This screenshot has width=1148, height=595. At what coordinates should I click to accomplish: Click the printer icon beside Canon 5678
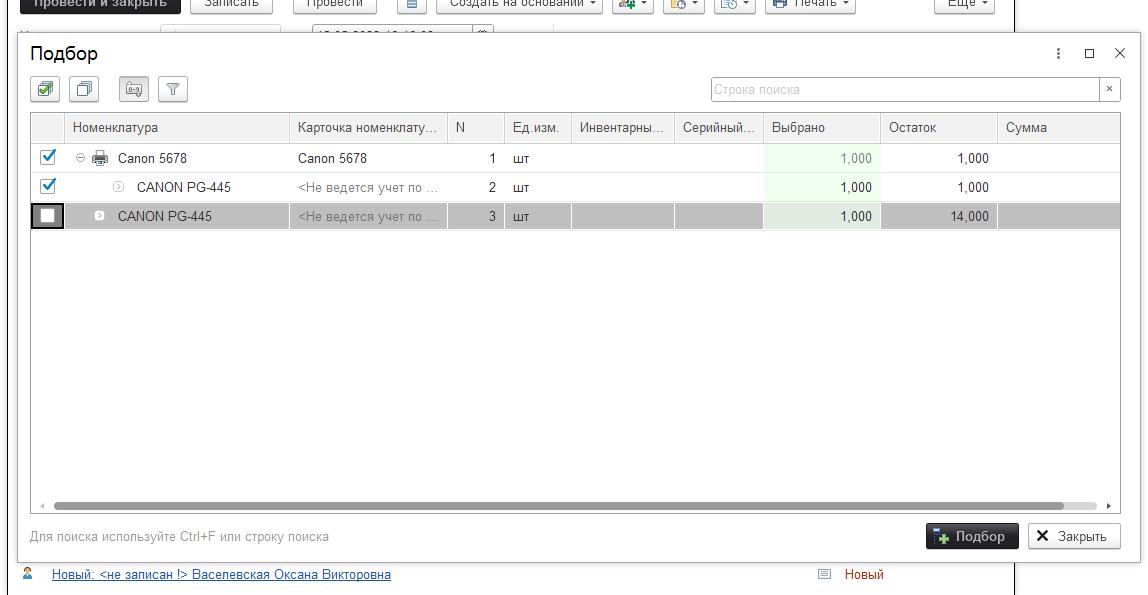(x=100, y=158)
